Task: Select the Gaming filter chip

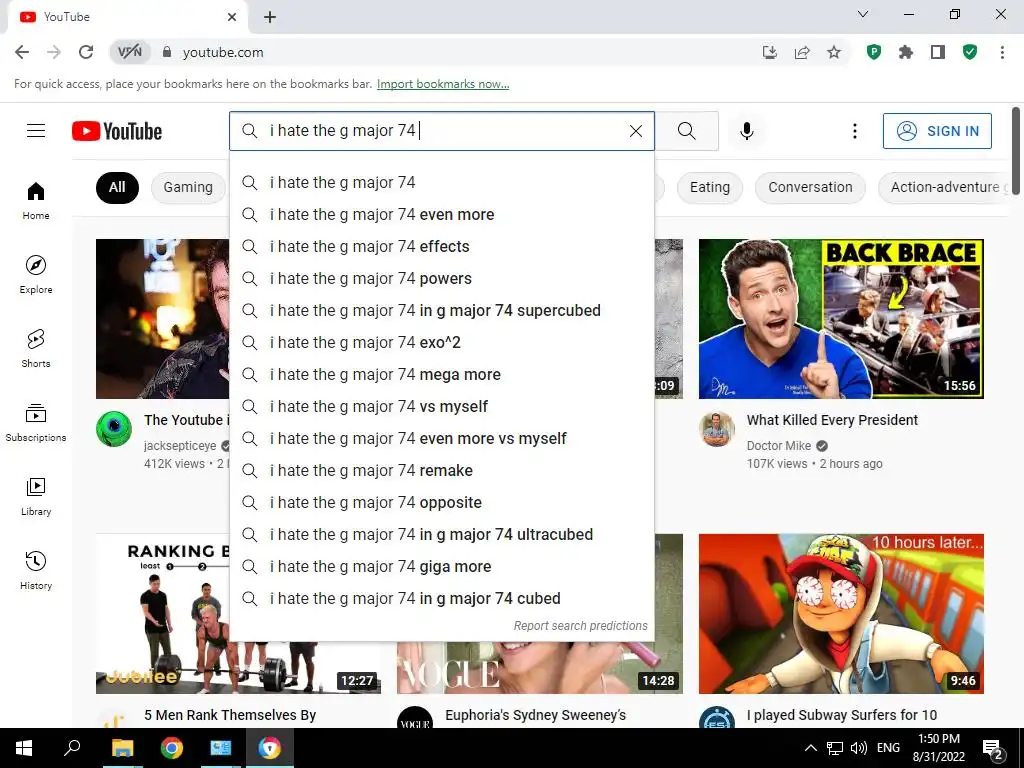Action: click(x=188, y=187)
